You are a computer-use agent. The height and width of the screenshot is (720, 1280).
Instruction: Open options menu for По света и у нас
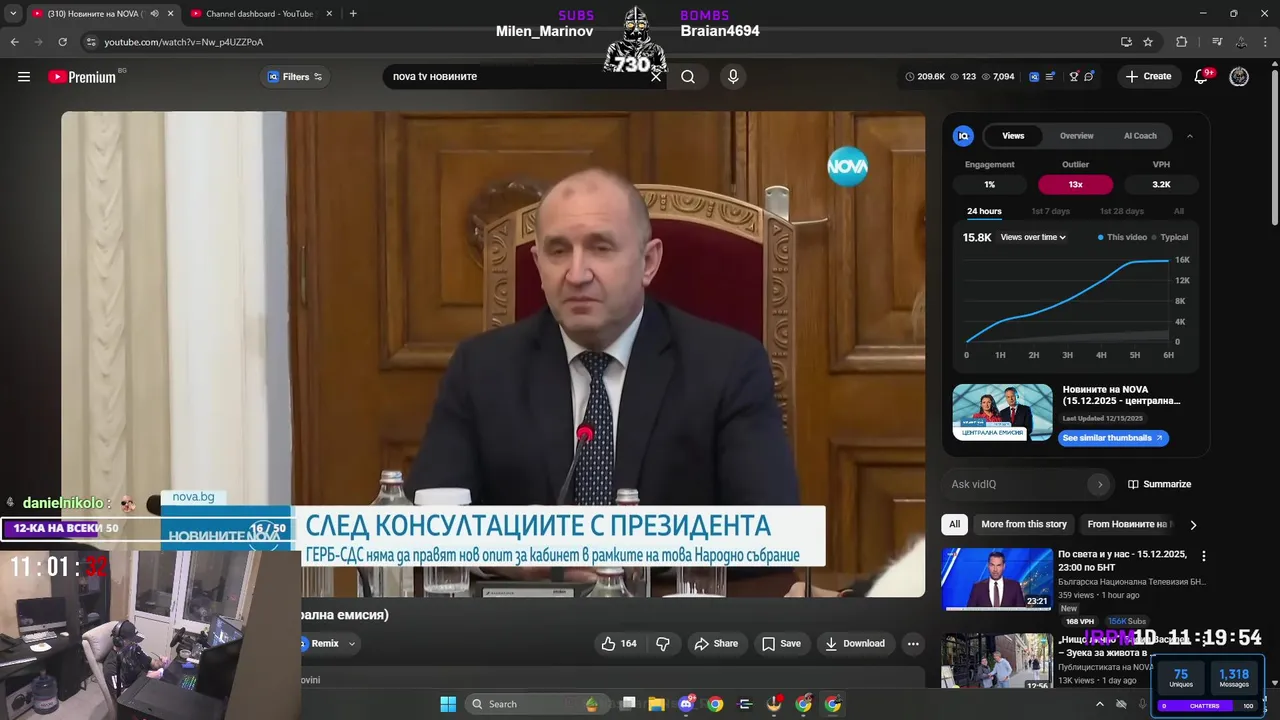1204,556
